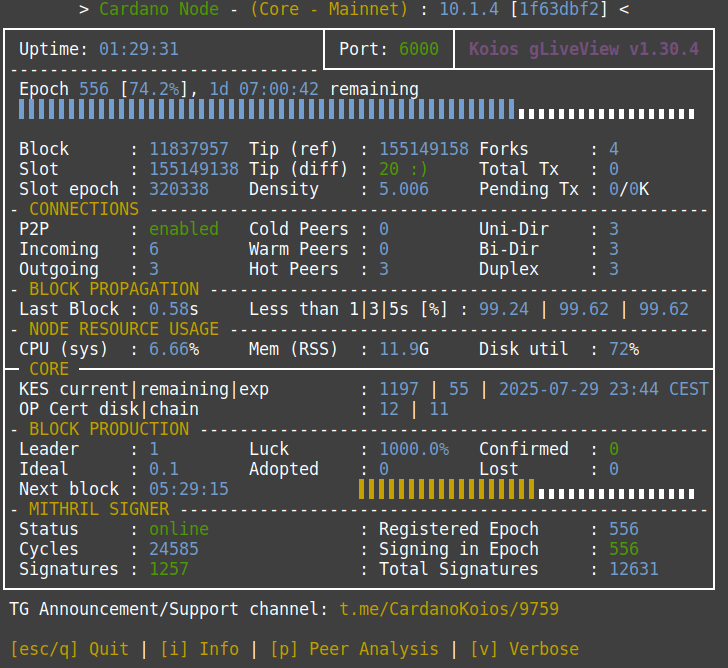This screenshot has width=728, height=668.
Task: Click the (Core - Mainnet) title text
Action: pos(329,9)
